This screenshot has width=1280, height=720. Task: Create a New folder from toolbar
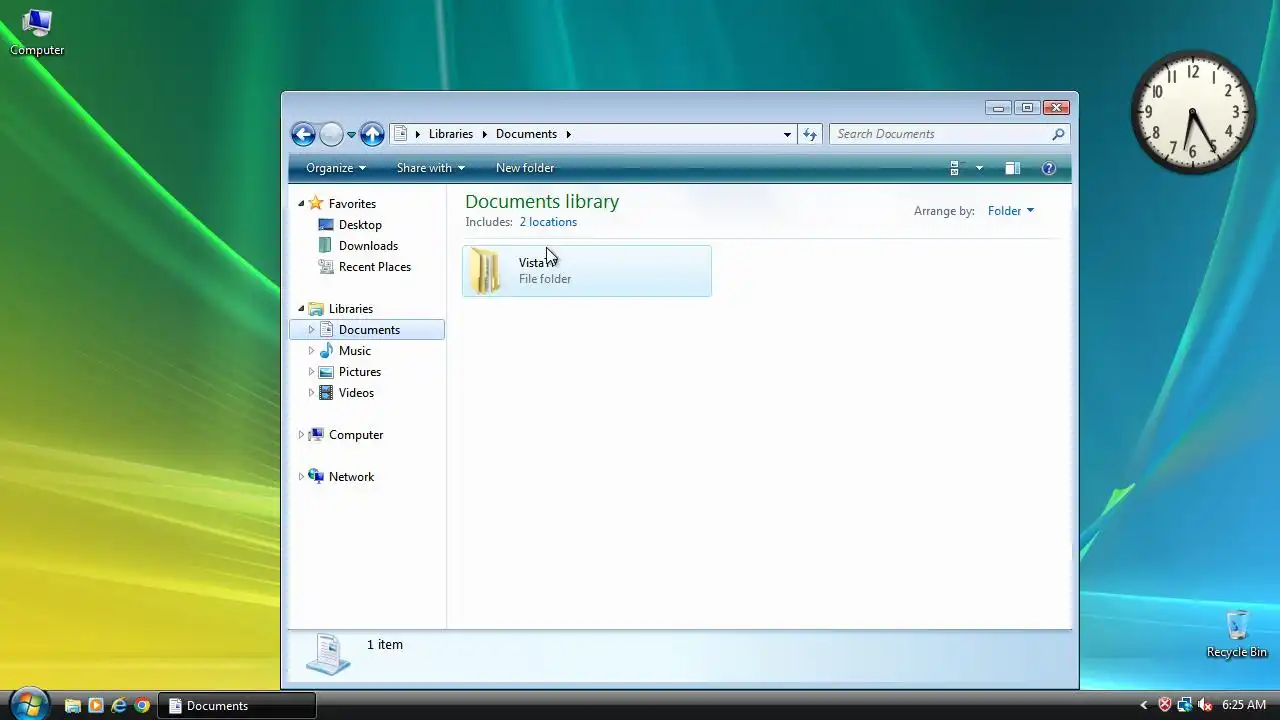[x=525, y=168]
